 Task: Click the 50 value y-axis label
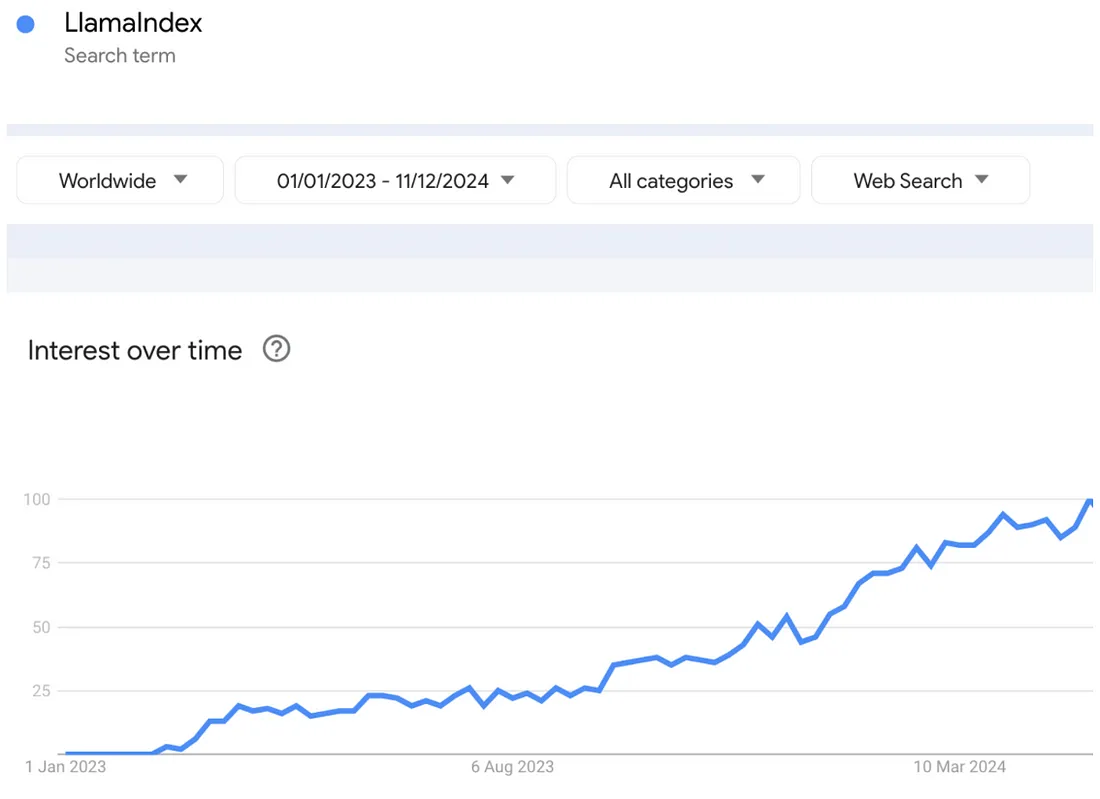tap(41, 627)
